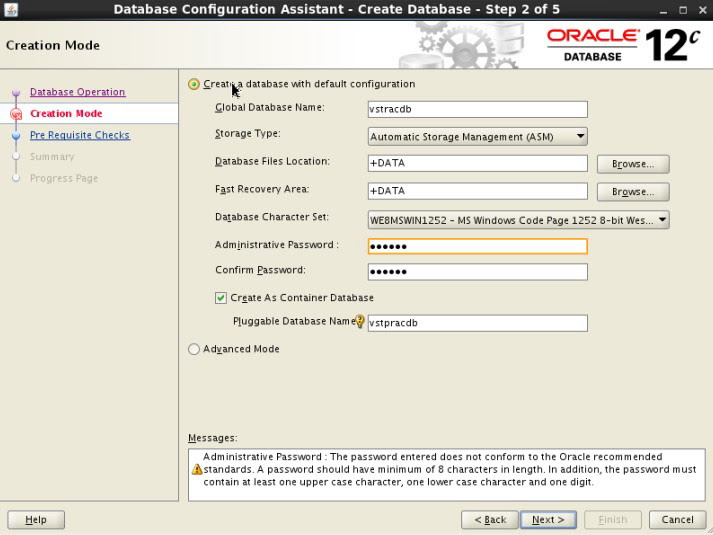Screen dimensions: 713x535
Task: Click the disabled Finish button
Action: click(x=613, y=520)
